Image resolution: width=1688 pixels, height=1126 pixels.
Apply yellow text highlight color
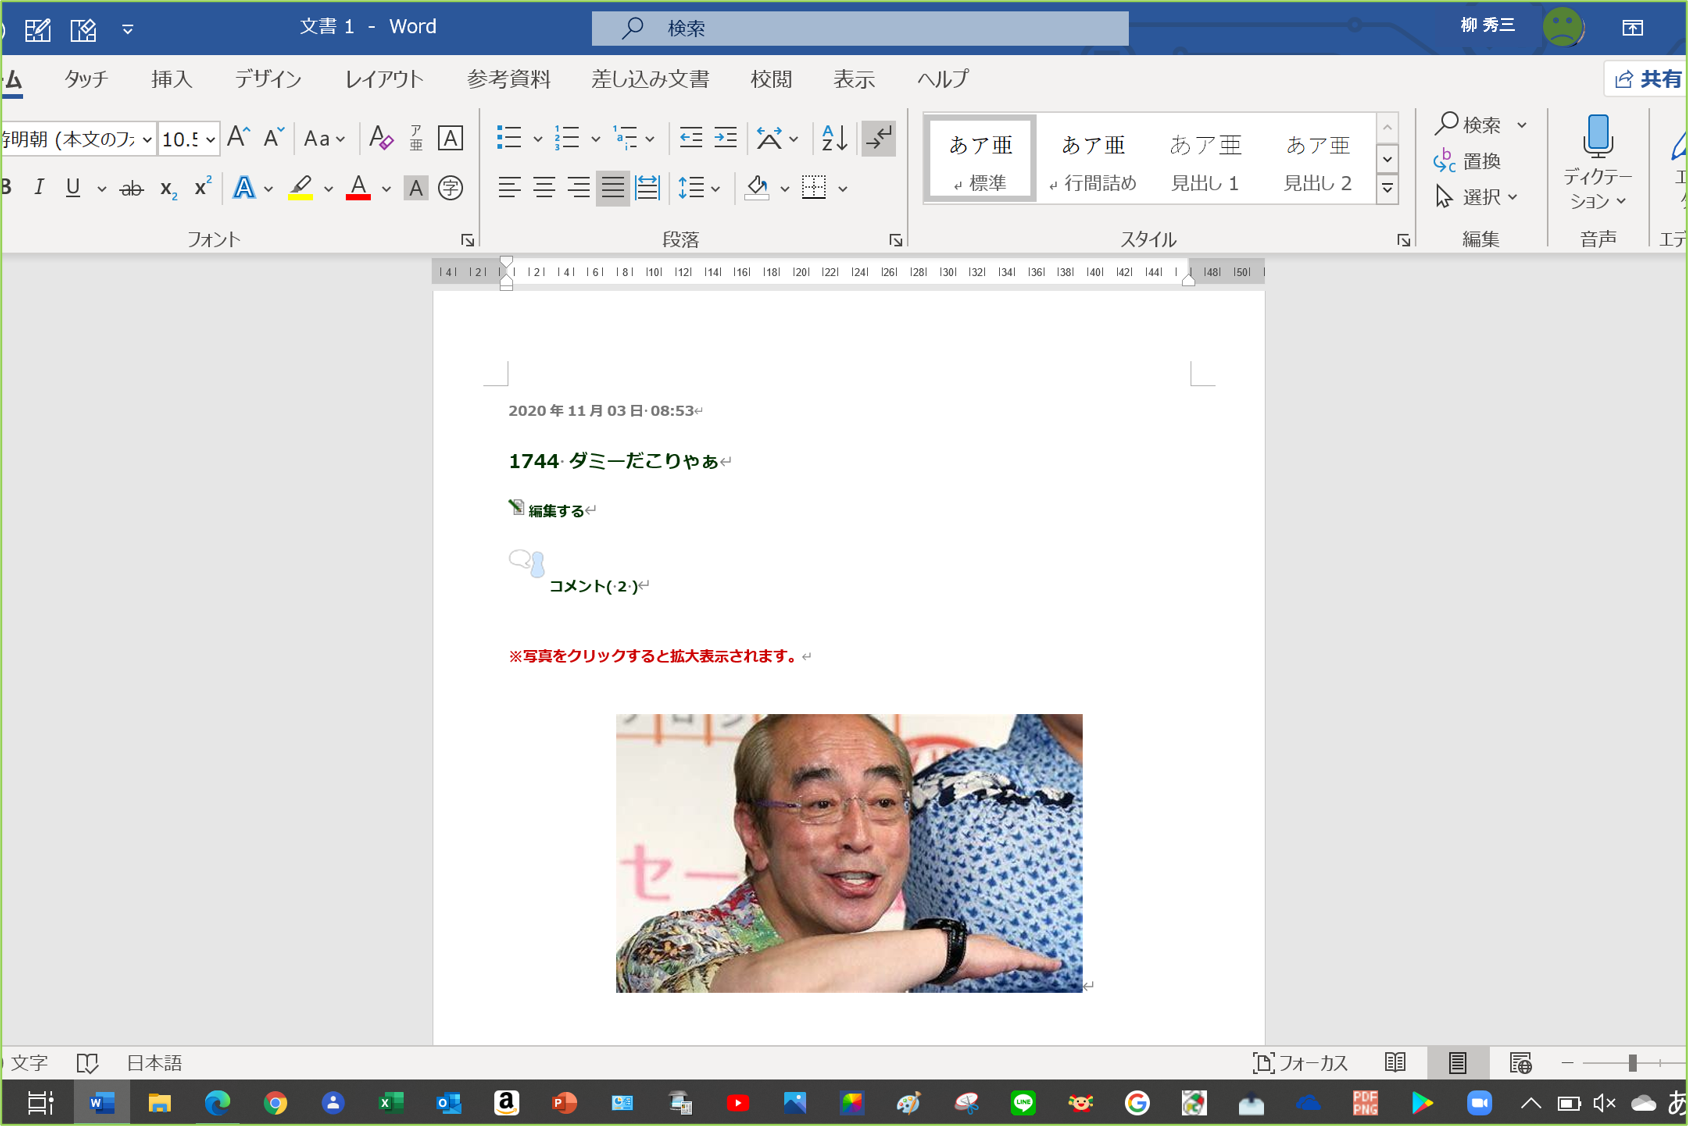300,187
